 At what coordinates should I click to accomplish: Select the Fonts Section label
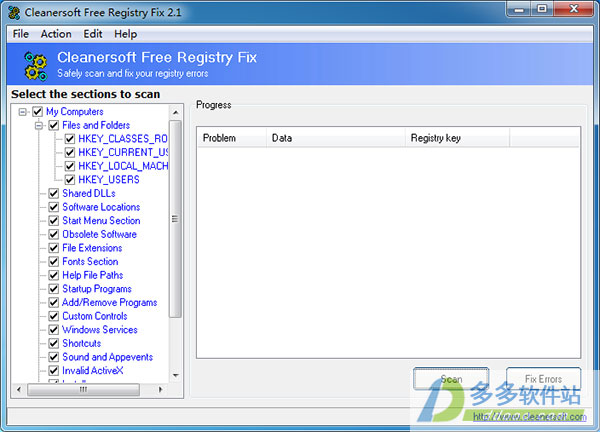click(x=90, y=261)
